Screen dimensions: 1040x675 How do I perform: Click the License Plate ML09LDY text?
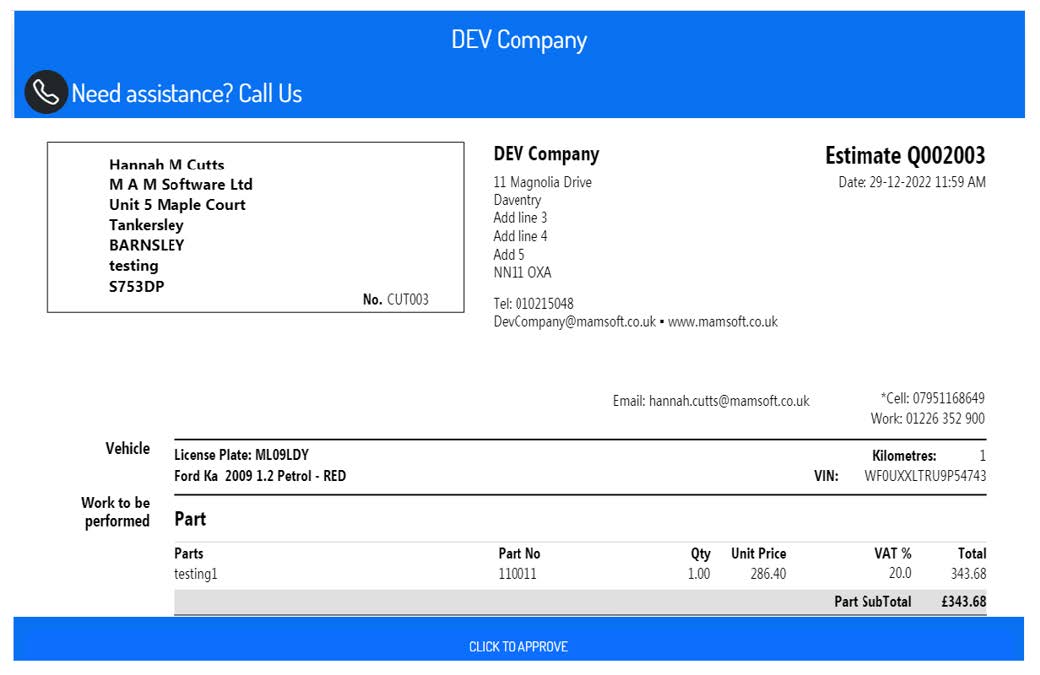[x=241, y=455]
